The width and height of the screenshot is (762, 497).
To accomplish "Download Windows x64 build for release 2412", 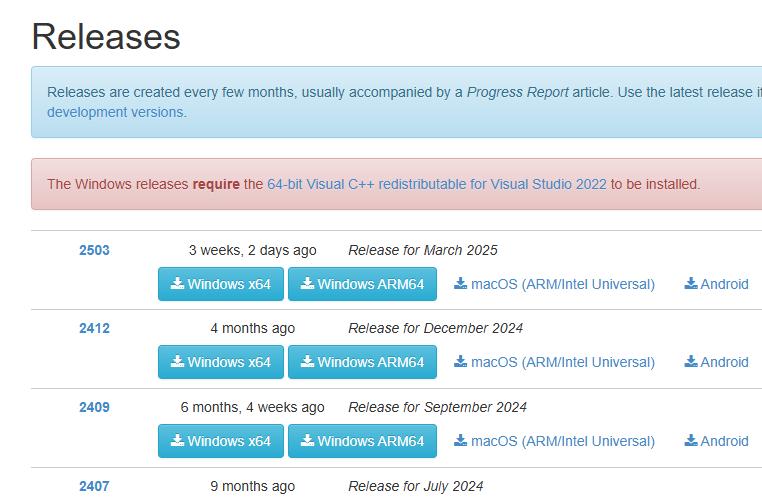I will pos(221,362).
